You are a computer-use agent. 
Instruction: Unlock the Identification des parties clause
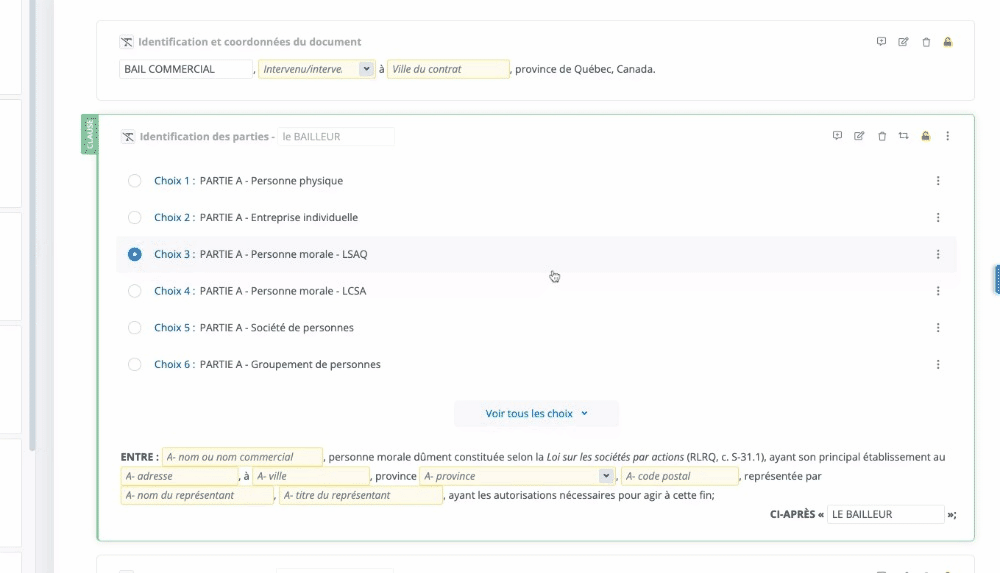pos(926,136)
